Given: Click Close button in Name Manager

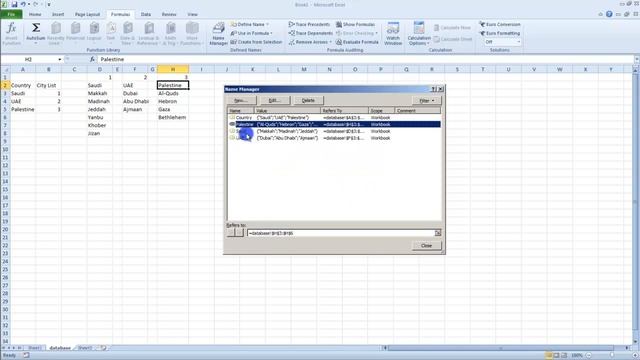Looking at the screenshot, I should [x=426, y=246].
